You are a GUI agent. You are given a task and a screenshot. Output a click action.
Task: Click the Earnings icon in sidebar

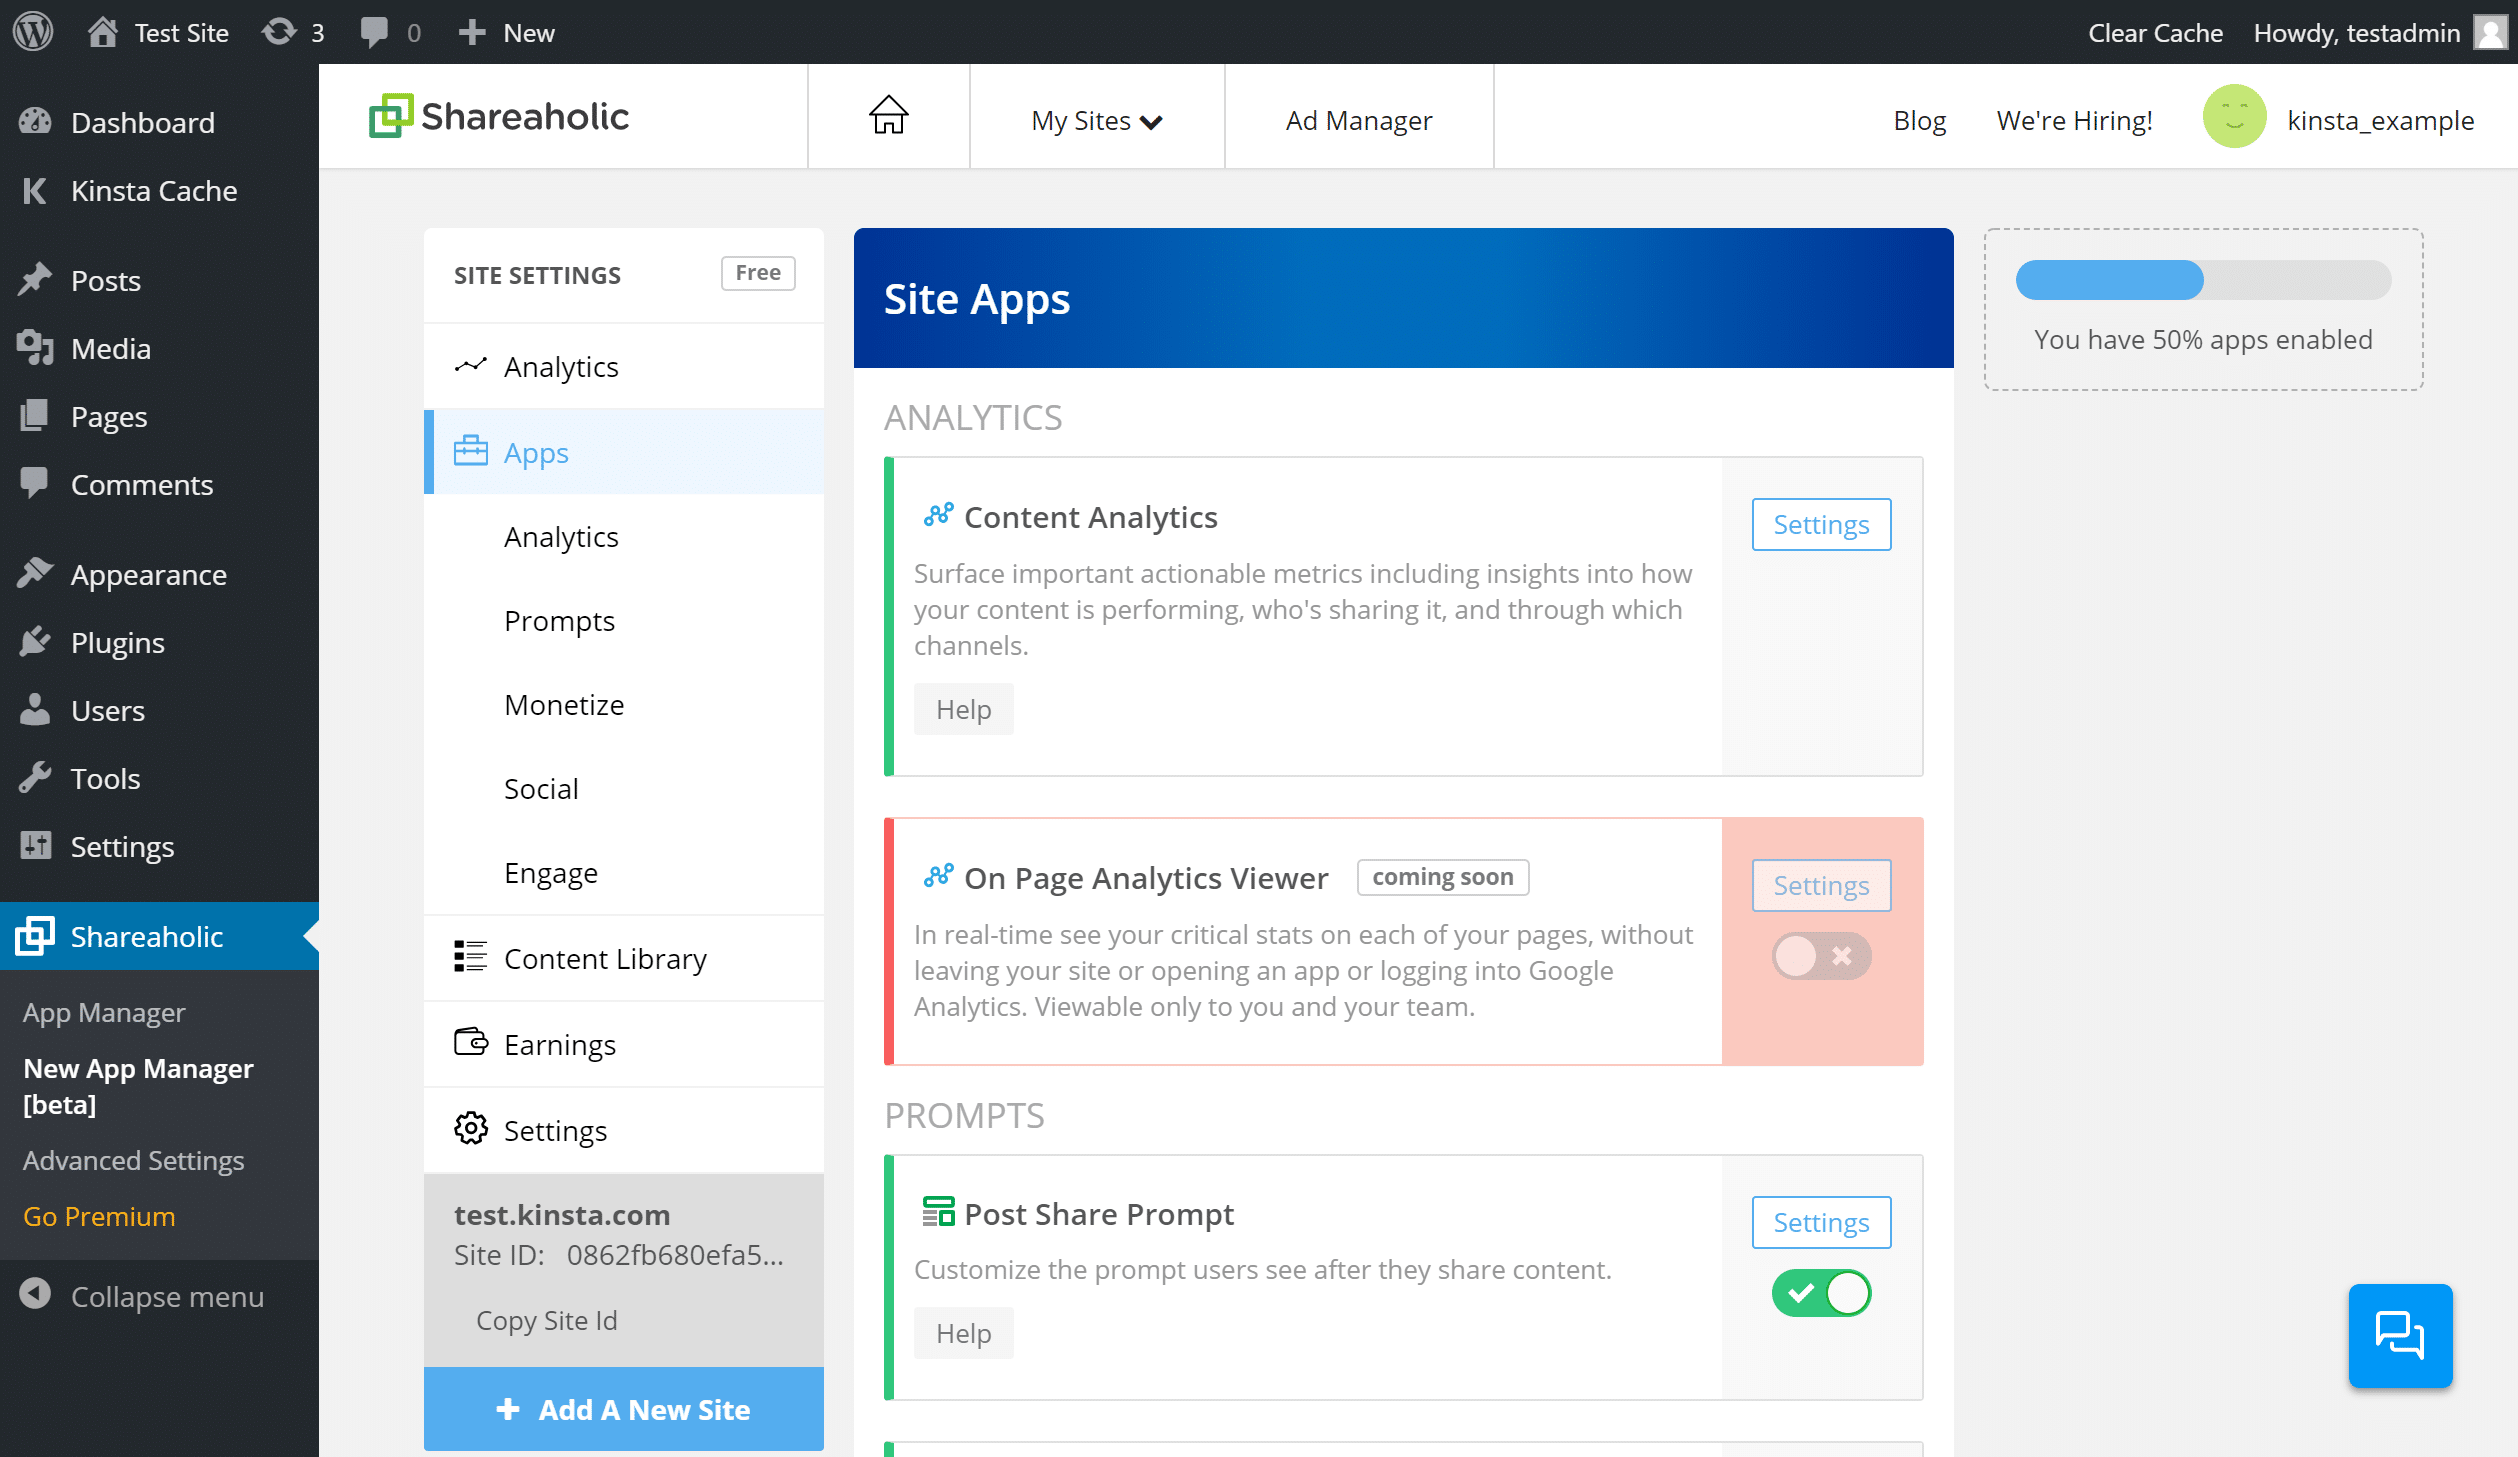coord(470,1042)
